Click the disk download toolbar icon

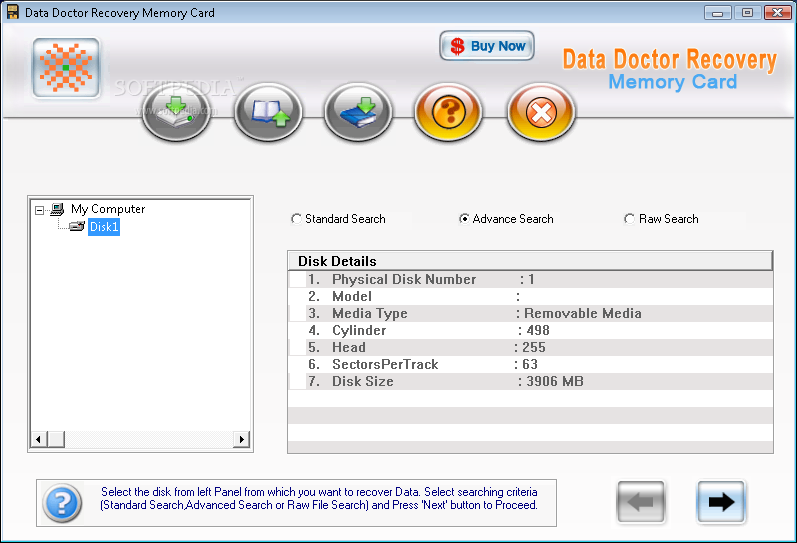click(x=176, y=112)
